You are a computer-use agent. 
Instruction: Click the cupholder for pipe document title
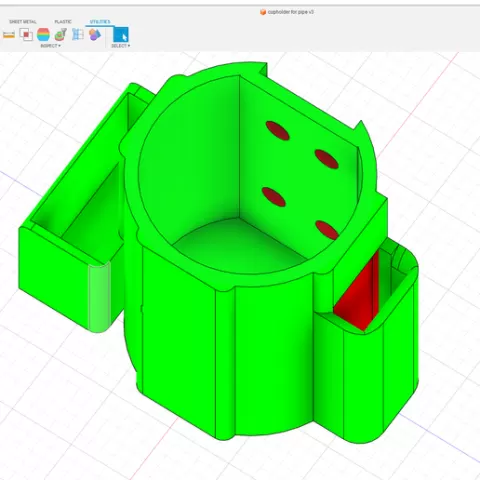click(x=291, y=12)
